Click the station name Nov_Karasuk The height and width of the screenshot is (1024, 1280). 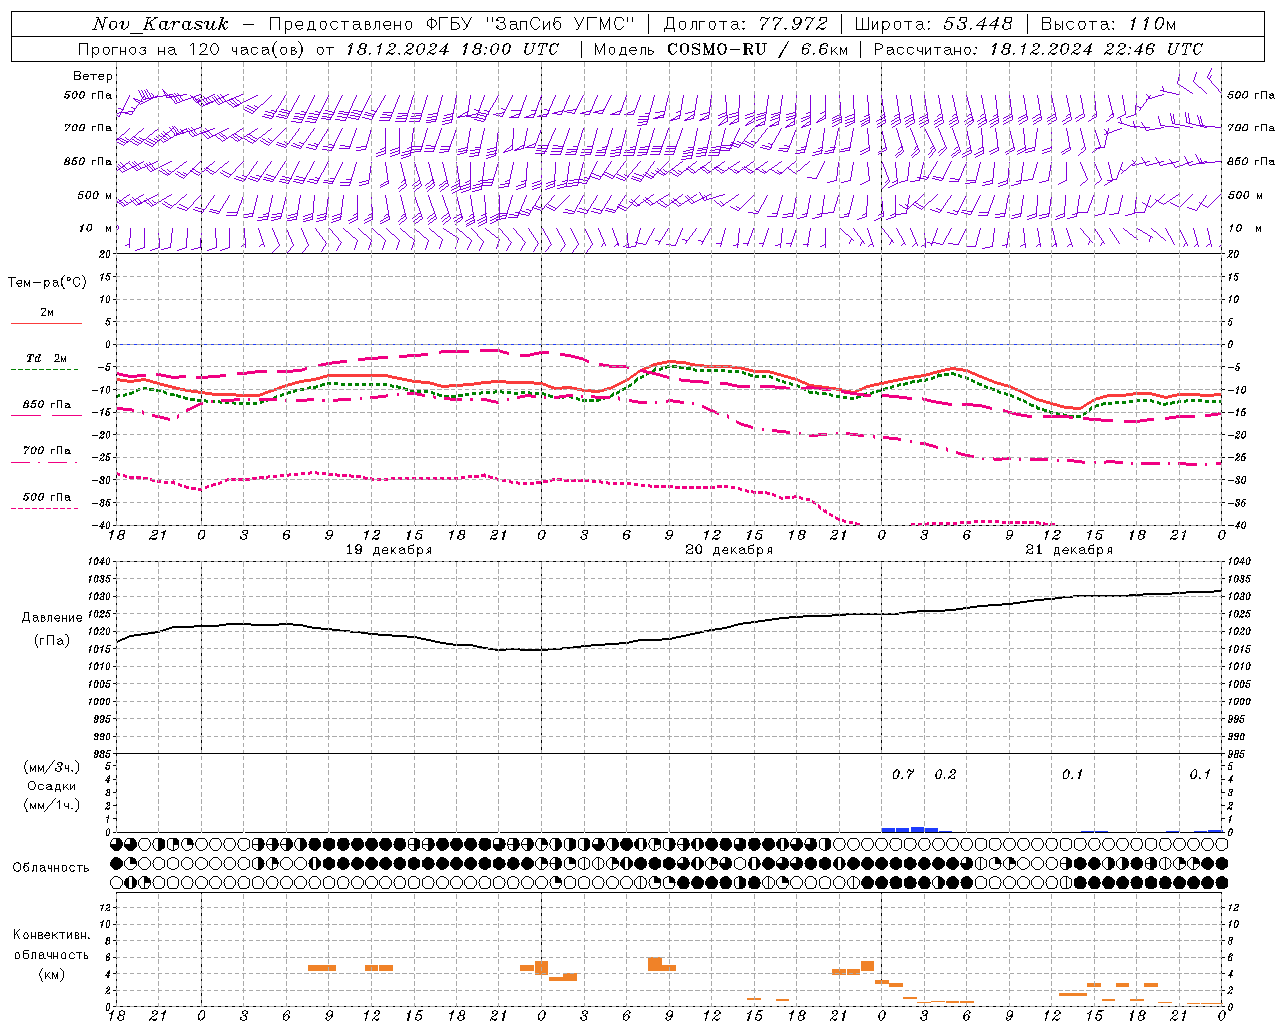click(160, 24)
